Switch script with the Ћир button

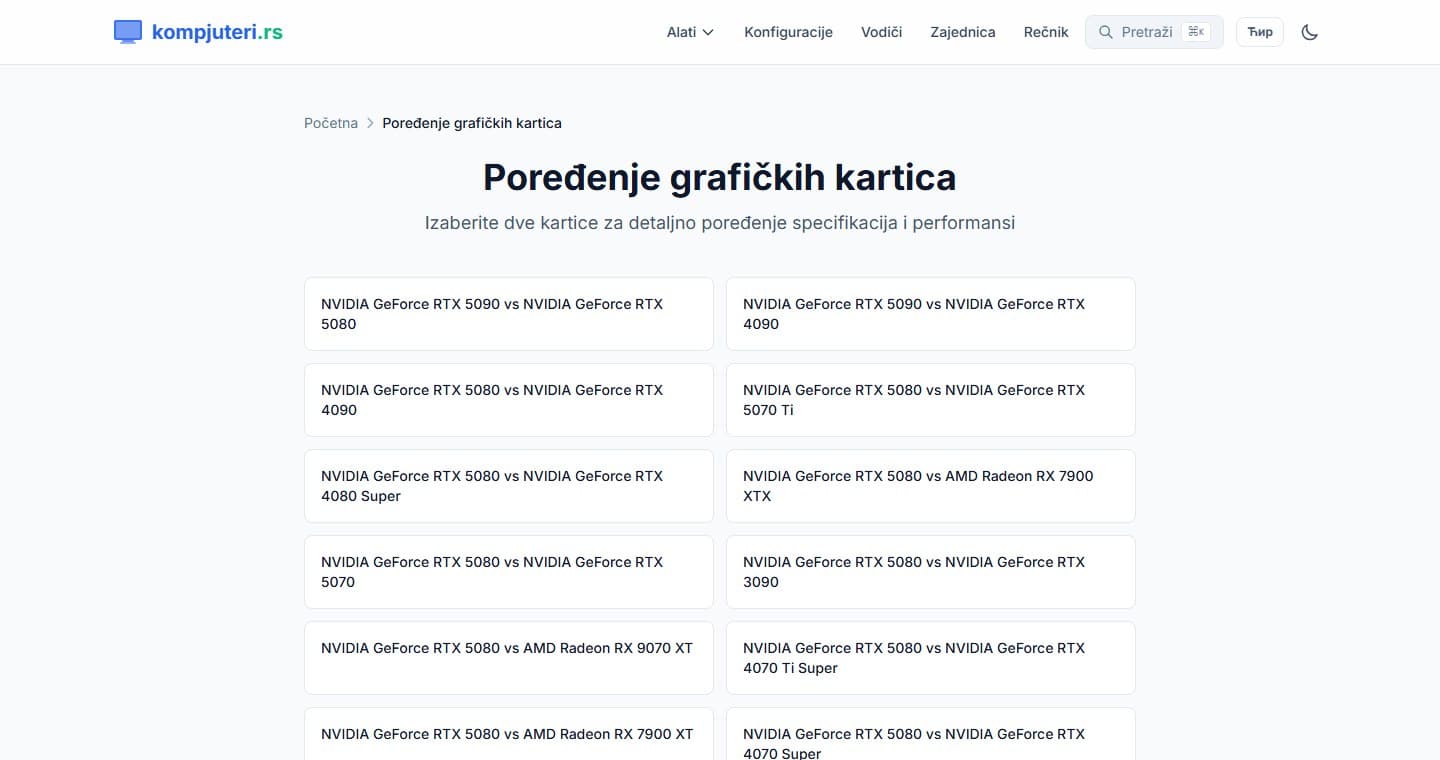(x=1260, y=32)
